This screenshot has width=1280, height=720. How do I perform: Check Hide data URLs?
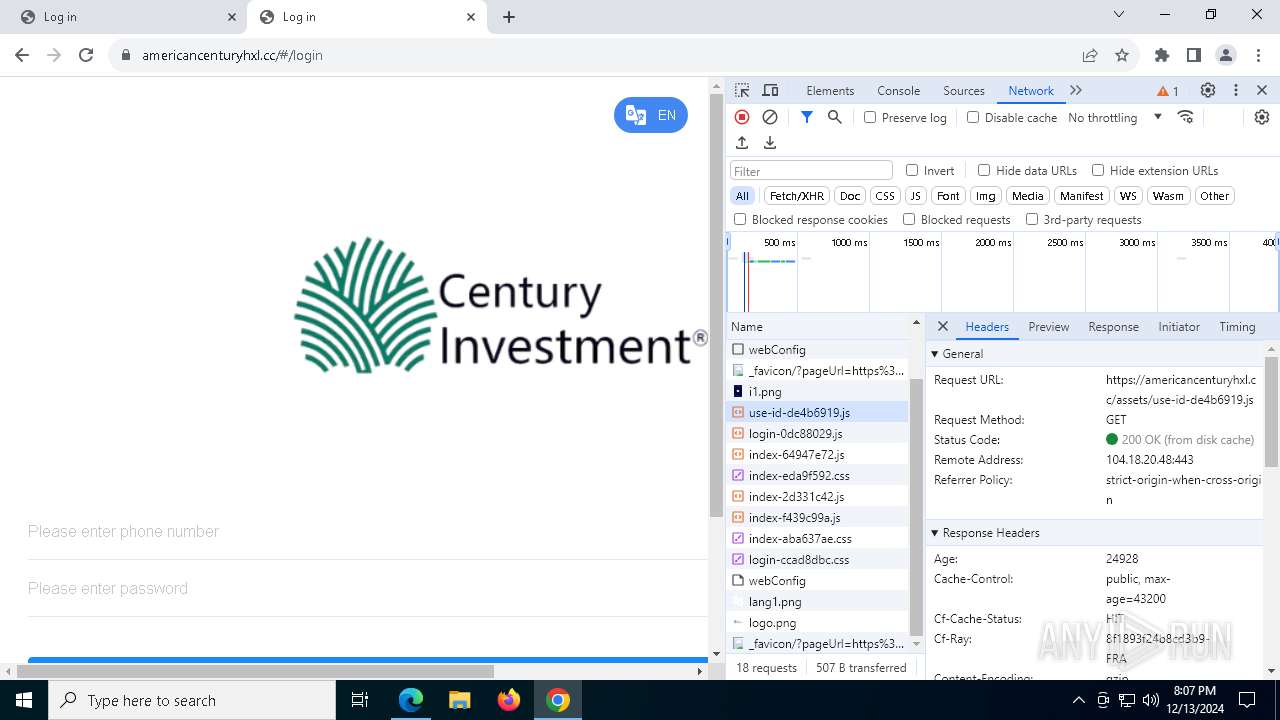pos(984,170)
